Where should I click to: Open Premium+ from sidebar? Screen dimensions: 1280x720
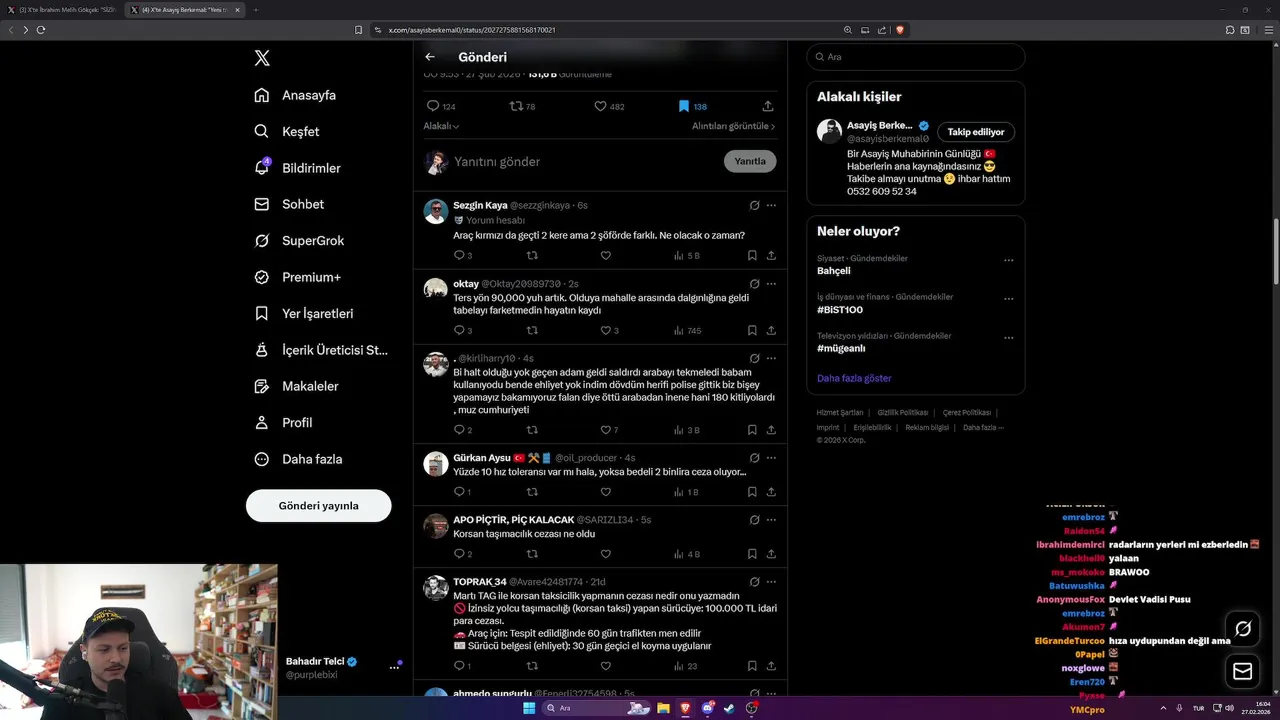coord(297,277)
